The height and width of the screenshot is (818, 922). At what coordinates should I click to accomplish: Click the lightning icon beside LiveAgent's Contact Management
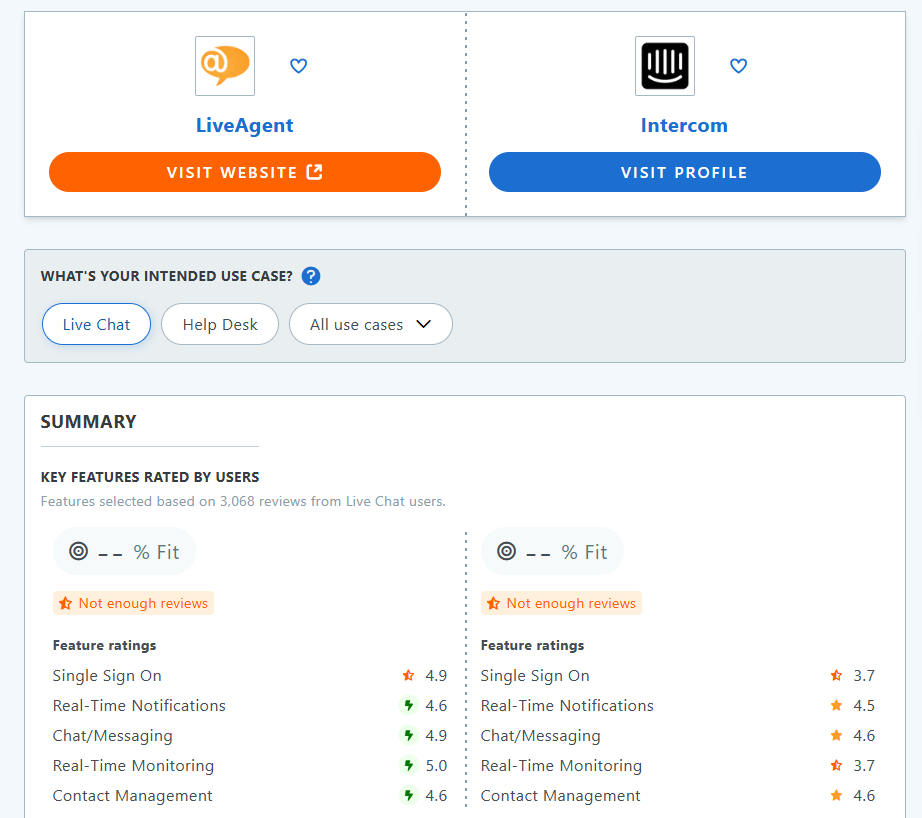(x=408, y=795)
